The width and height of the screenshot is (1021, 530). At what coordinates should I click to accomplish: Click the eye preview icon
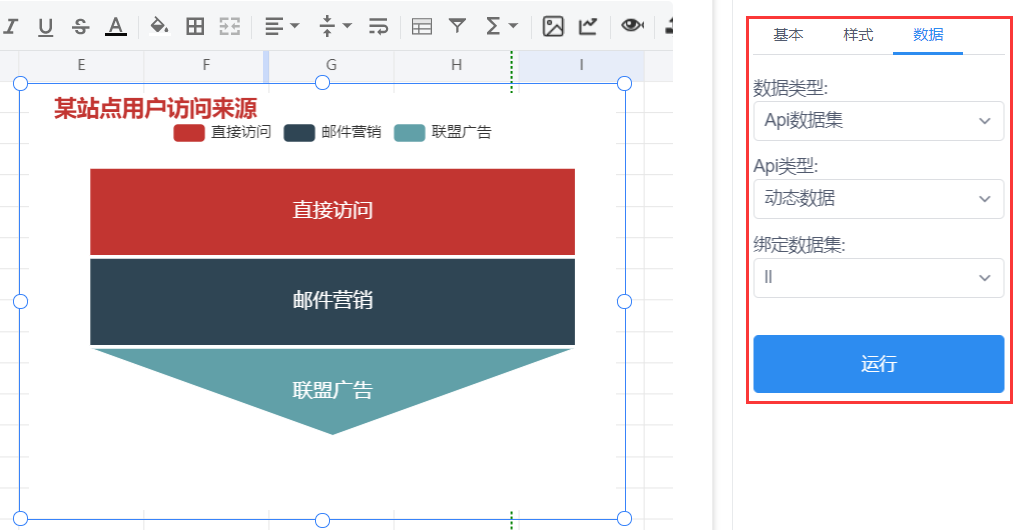[632, 25]
